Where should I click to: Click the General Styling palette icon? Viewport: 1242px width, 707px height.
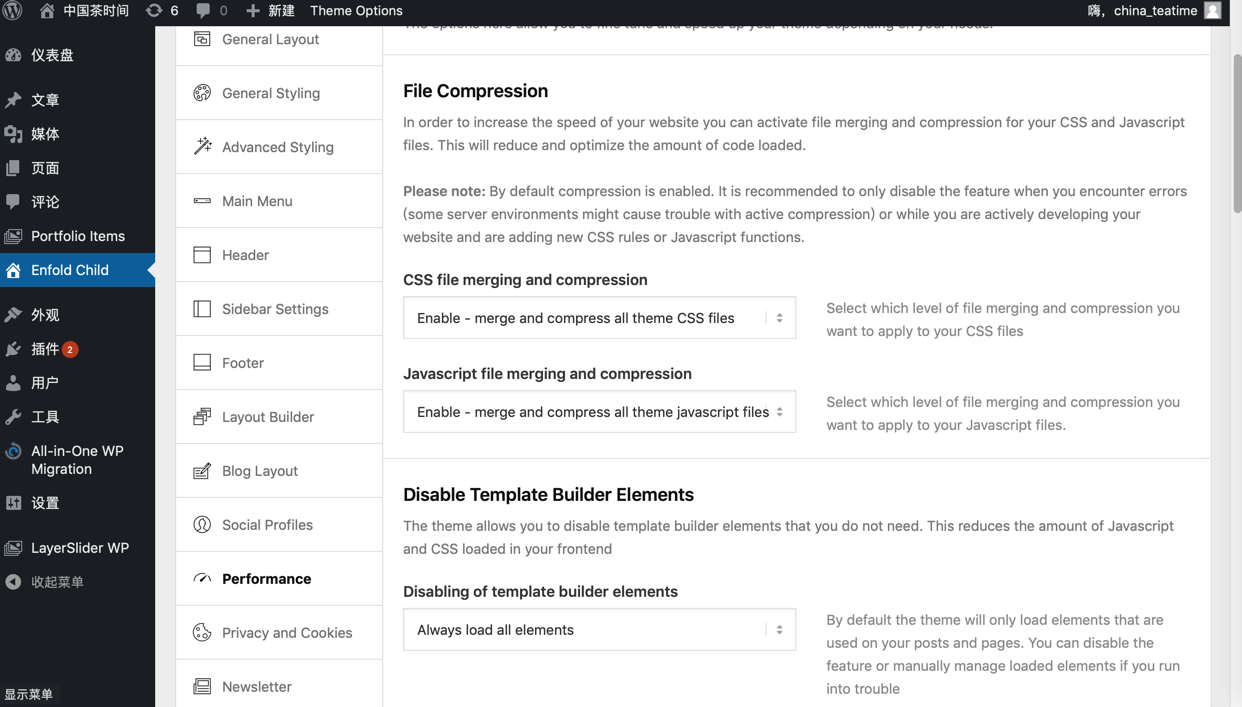(x=202, y=93)
